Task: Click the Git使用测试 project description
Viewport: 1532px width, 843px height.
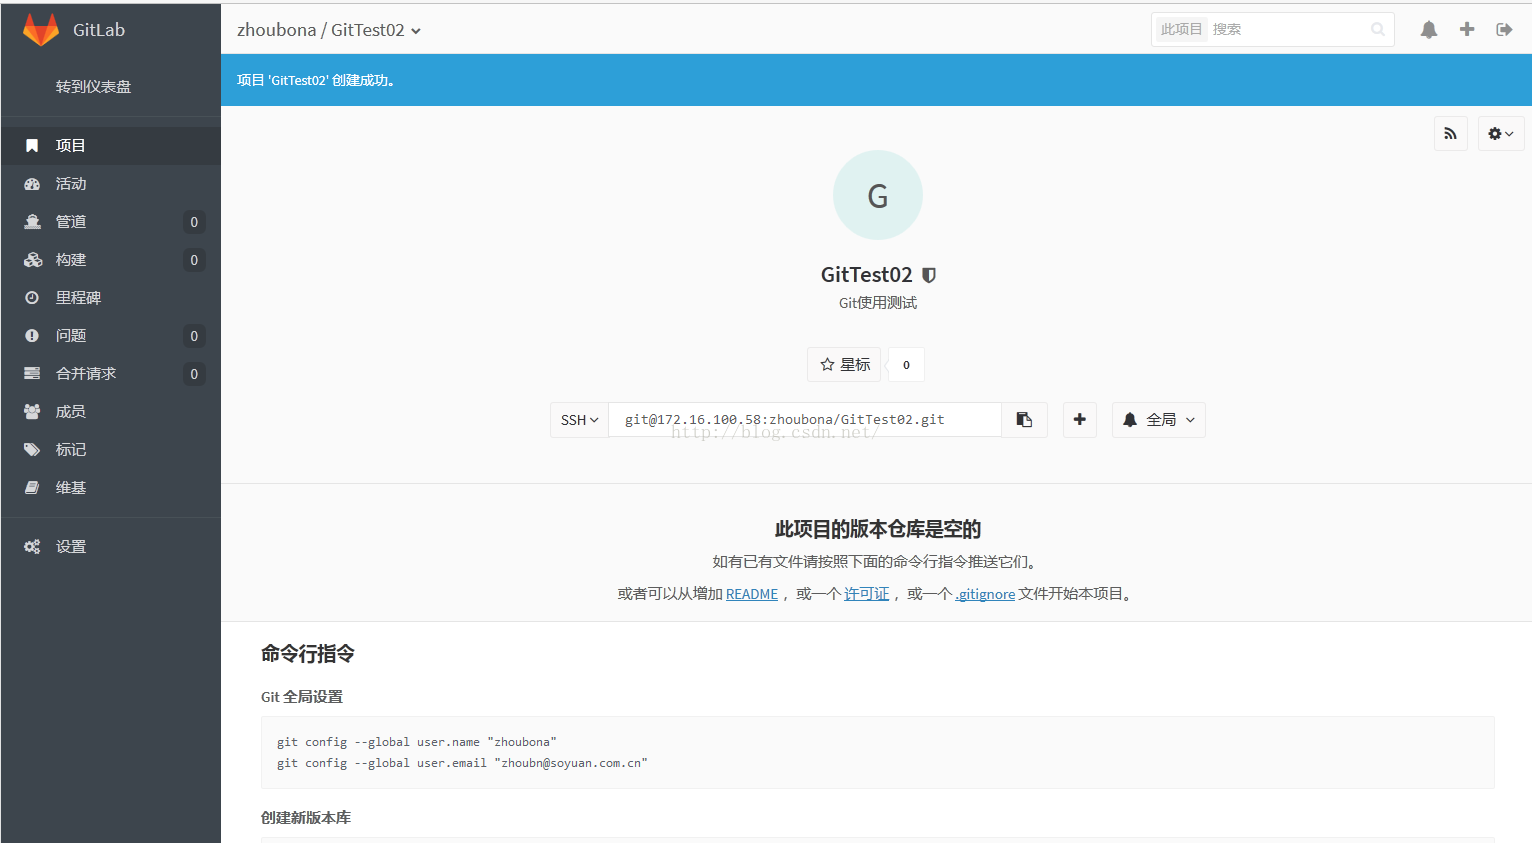Action: click(x=878, y=303)
